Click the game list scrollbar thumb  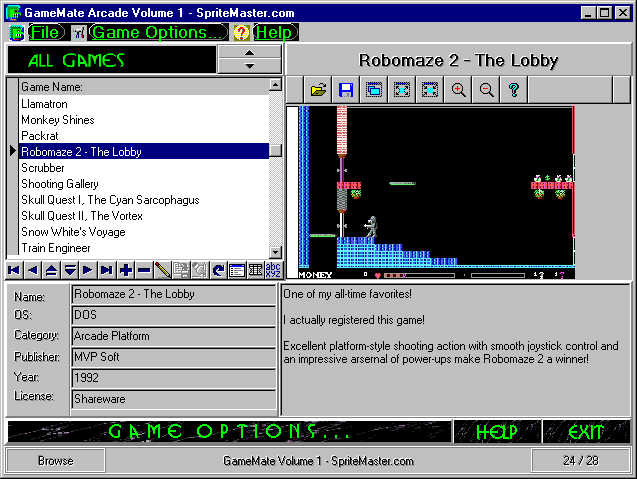pyautogui.click(x=275, y=150)
